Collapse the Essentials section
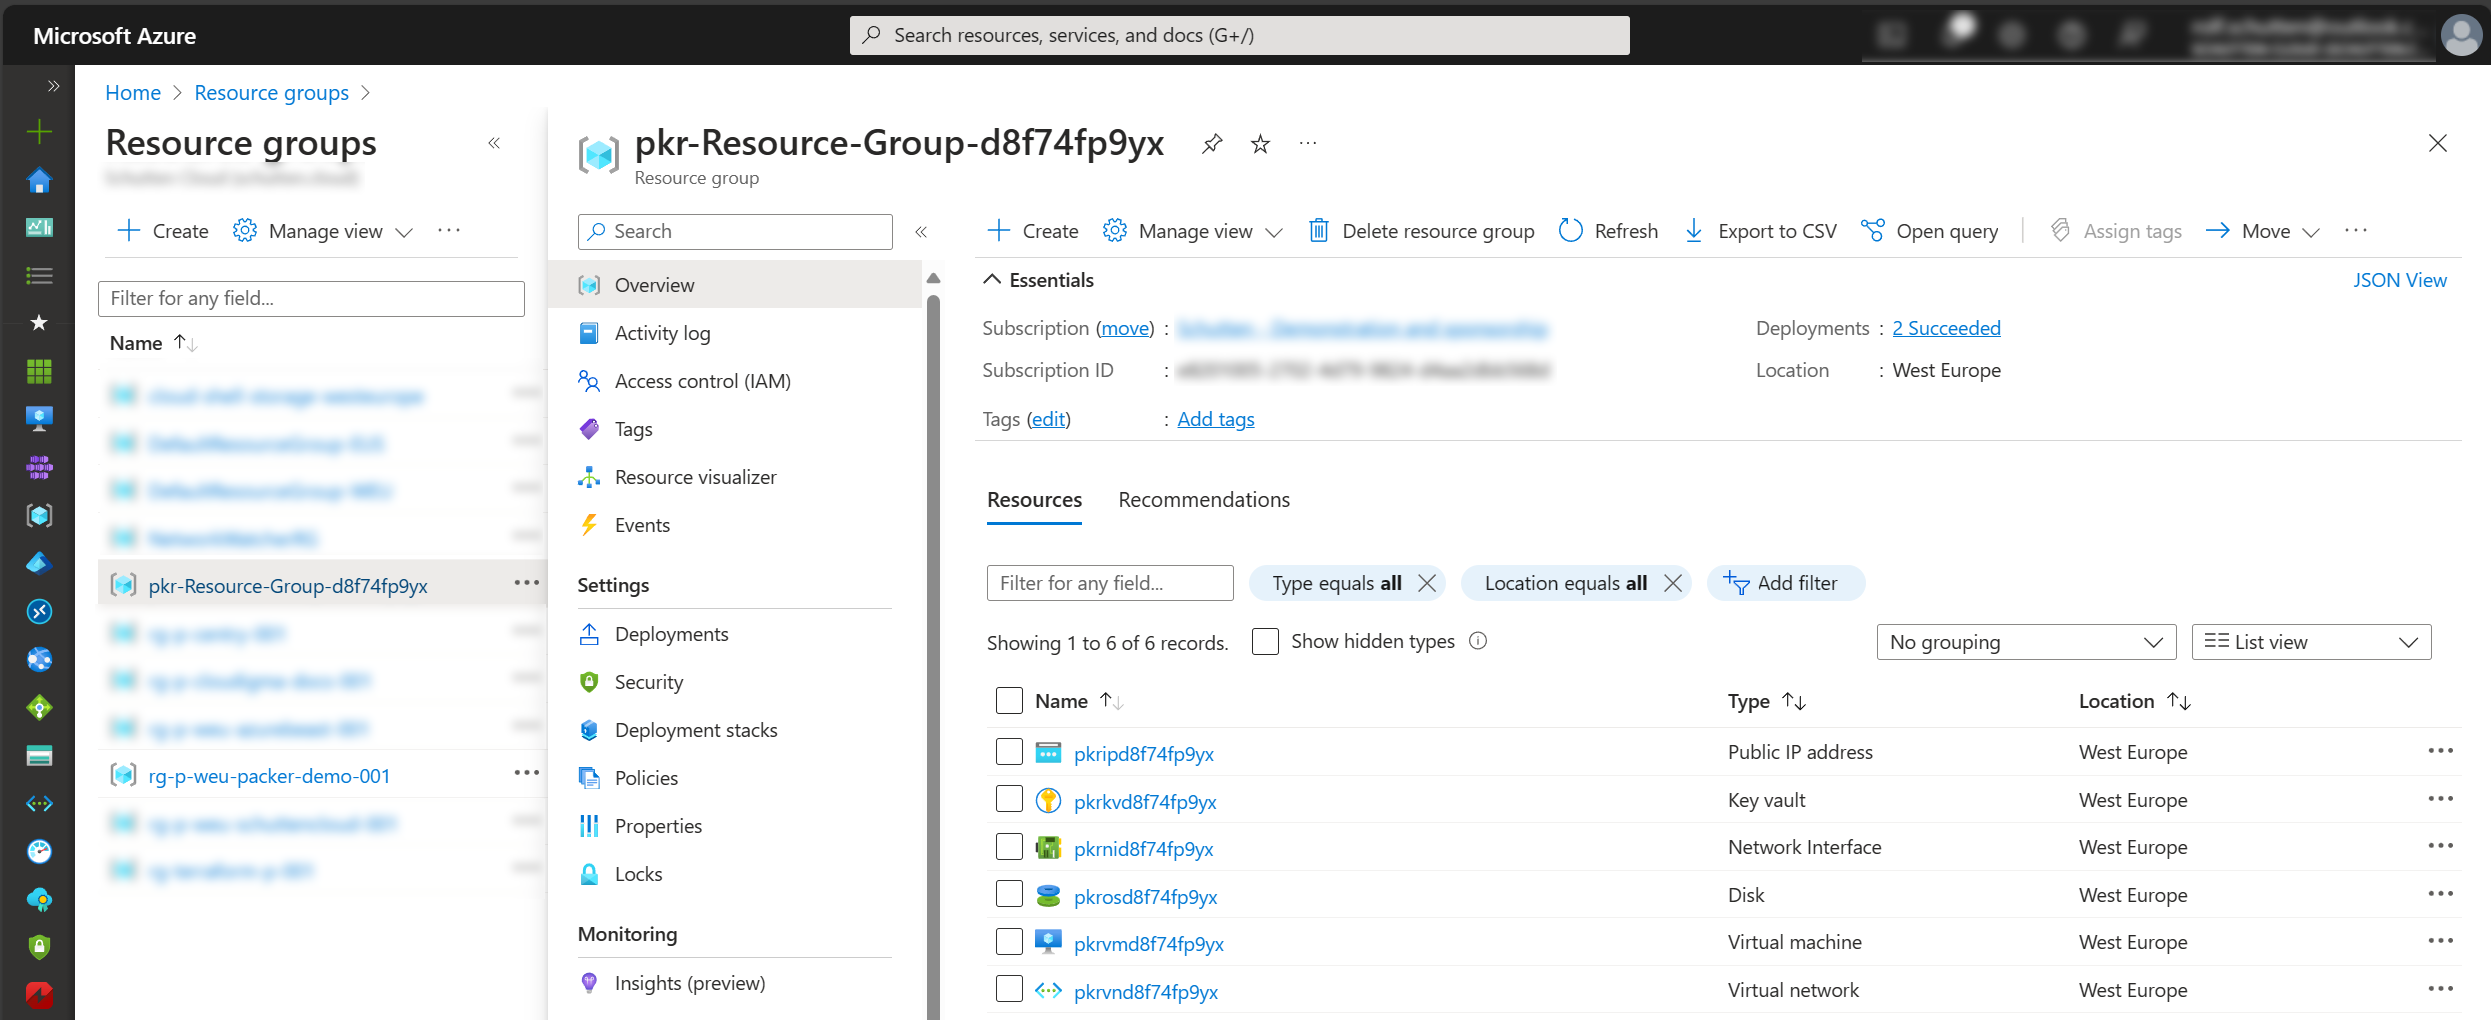2491x1020 pixels. pos(992,280)
